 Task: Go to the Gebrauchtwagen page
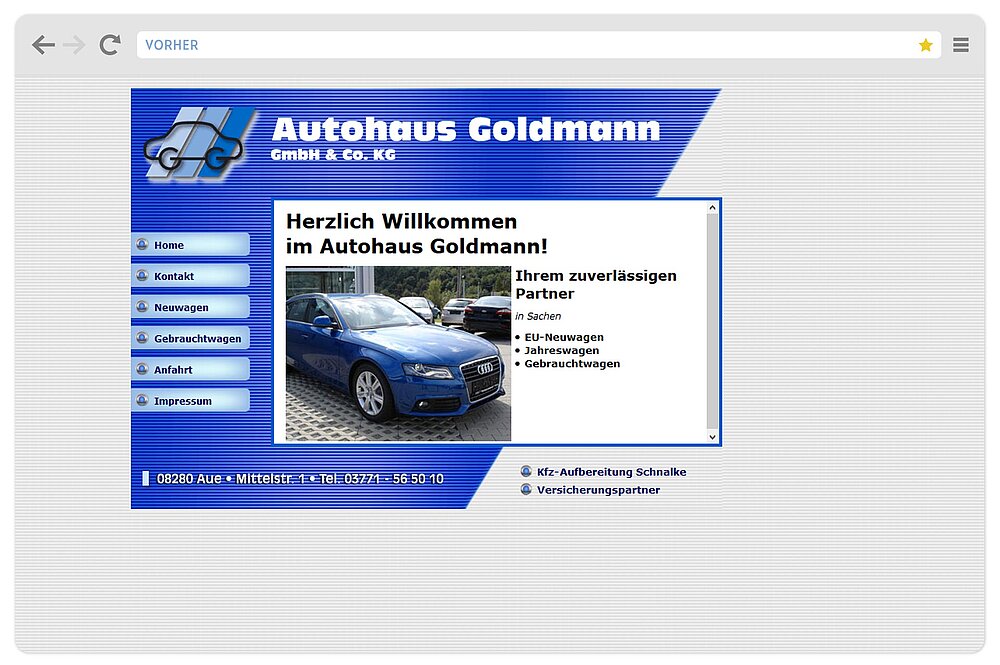click(x=191, y=339)
